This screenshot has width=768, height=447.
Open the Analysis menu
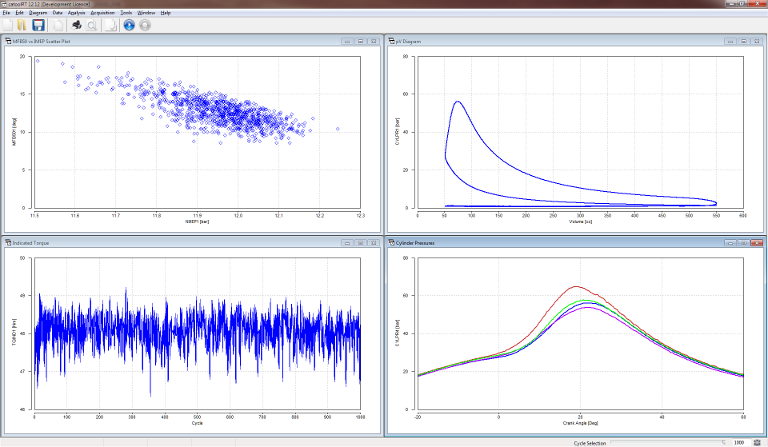[x=77, y=13]
